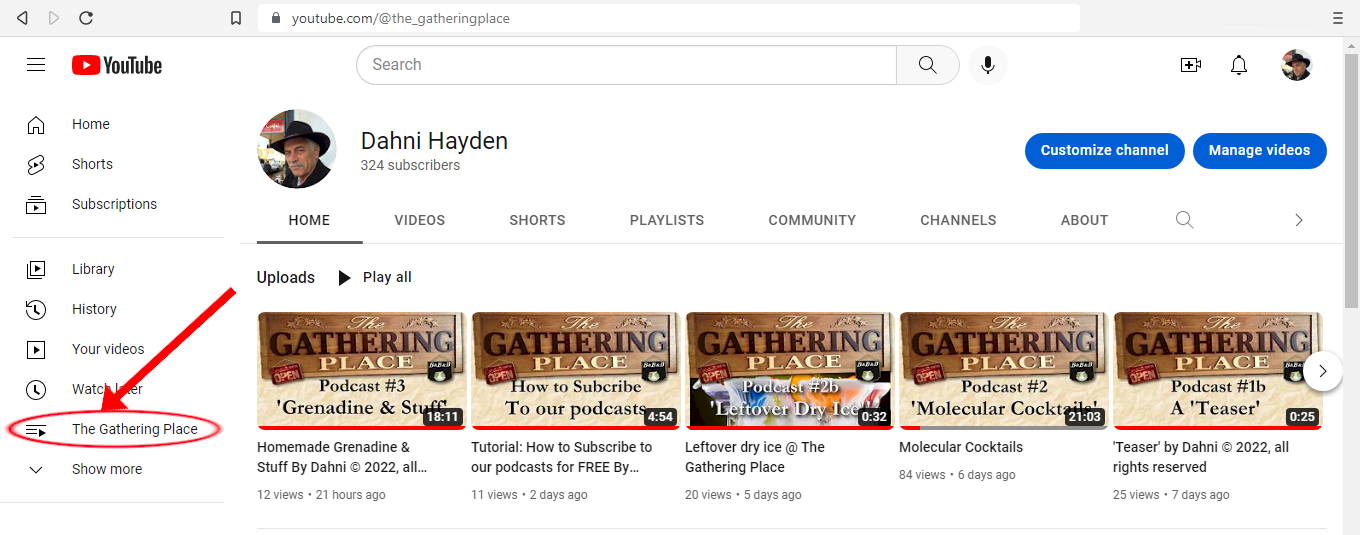Screen dimensions: 1360x535
Task: Click Dahni Hayden channel profile picture
Action: 297,149
